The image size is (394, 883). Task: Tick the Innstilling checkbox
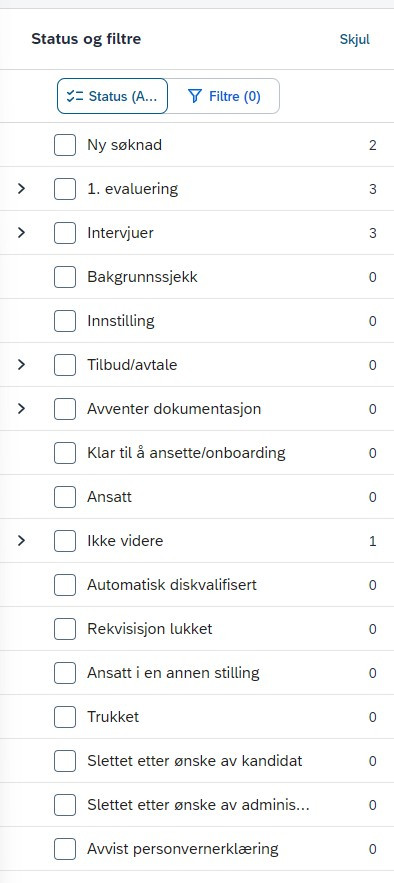(x=65, y=321)
